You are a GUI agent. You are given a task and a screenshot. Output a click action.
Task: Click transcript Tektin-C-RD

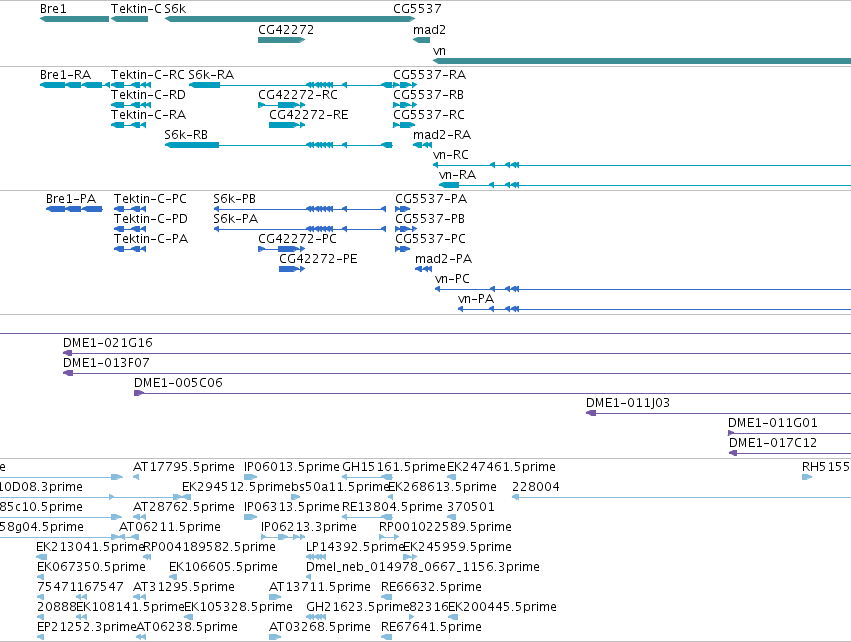point(131,105)
